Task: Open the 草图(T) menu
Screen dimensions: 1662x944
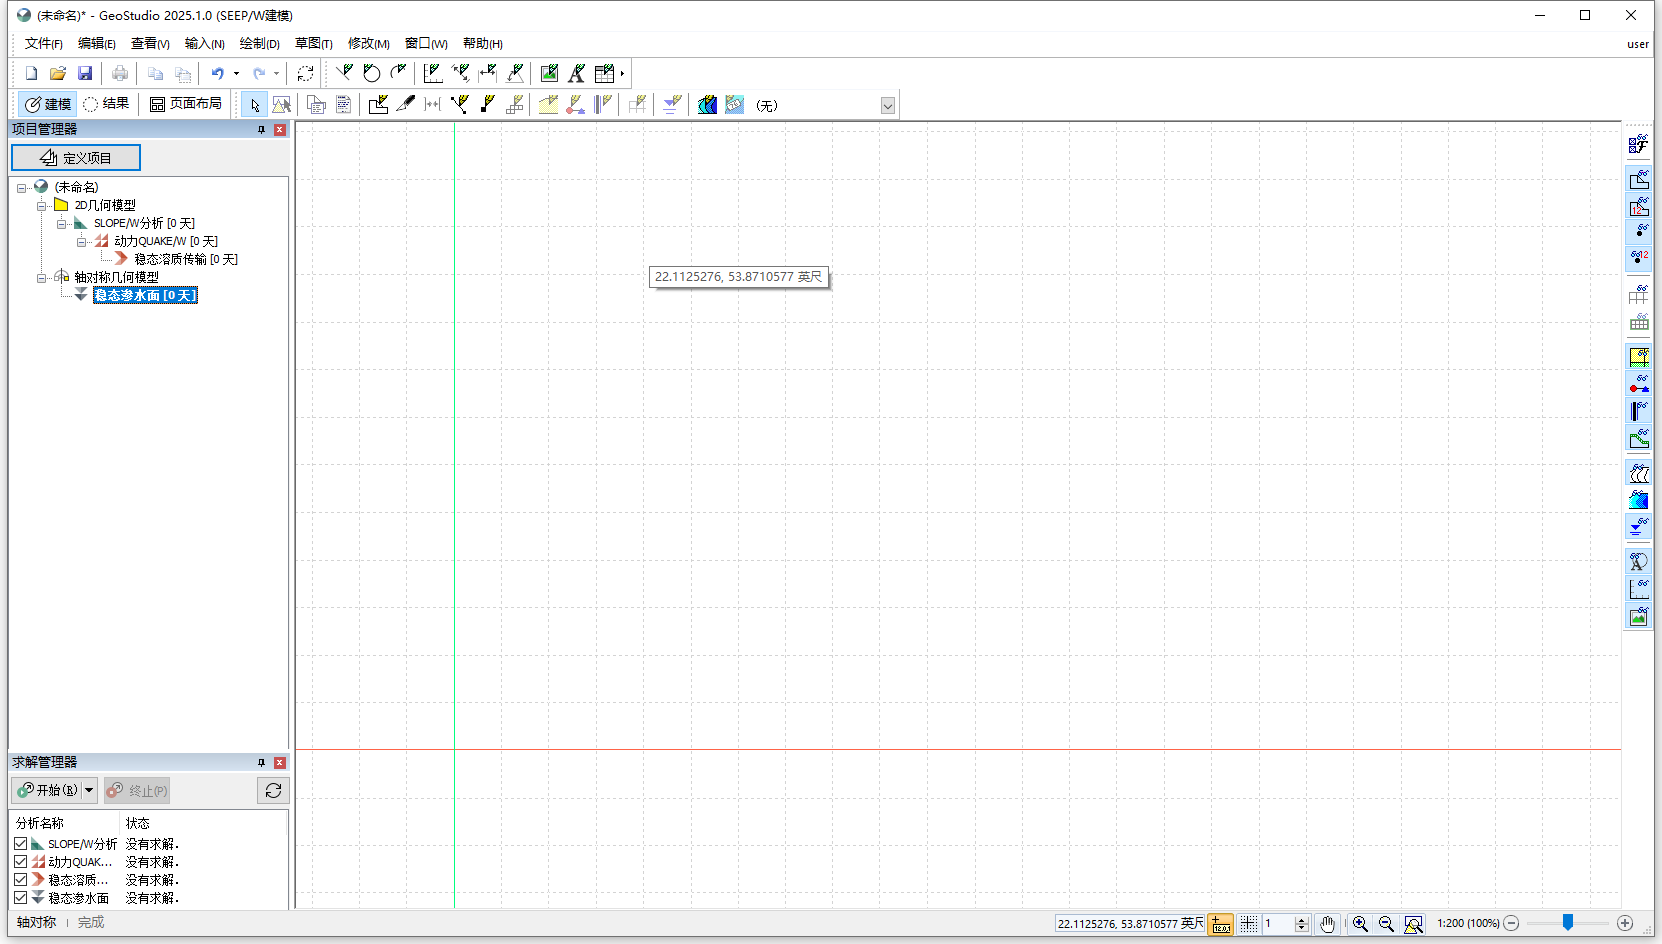Action: click(314, 43)
